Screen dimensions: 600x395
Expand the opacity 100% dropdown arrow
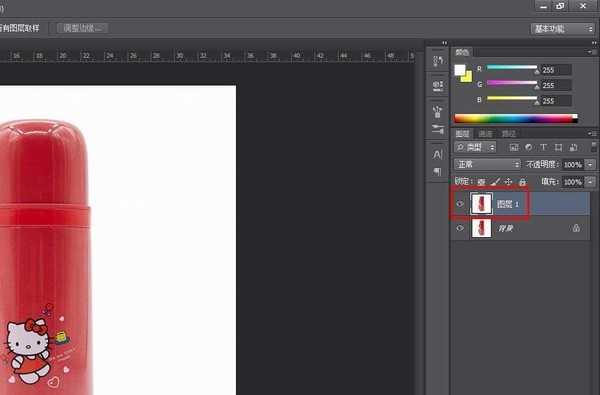(x=590, y=165)
